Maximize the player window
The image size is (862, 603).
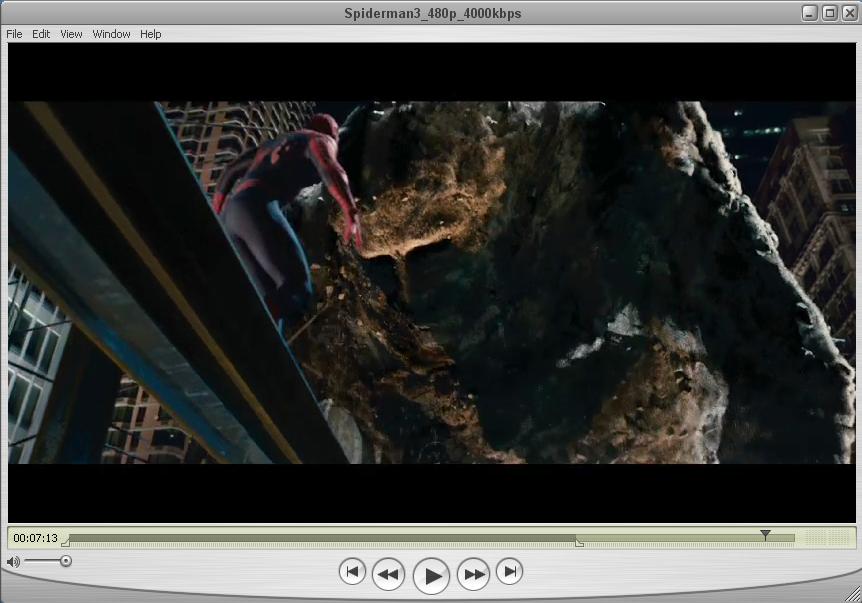click(x=829, y=13)
